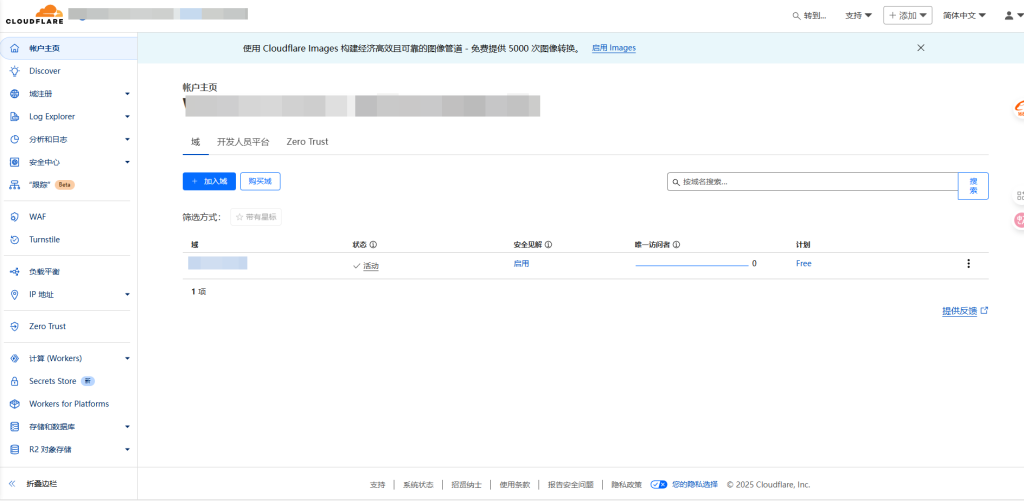This screenshot has height=501, width=1024.
Task: Switch to the 开发人员平台 tab
Action: point(243,142)
